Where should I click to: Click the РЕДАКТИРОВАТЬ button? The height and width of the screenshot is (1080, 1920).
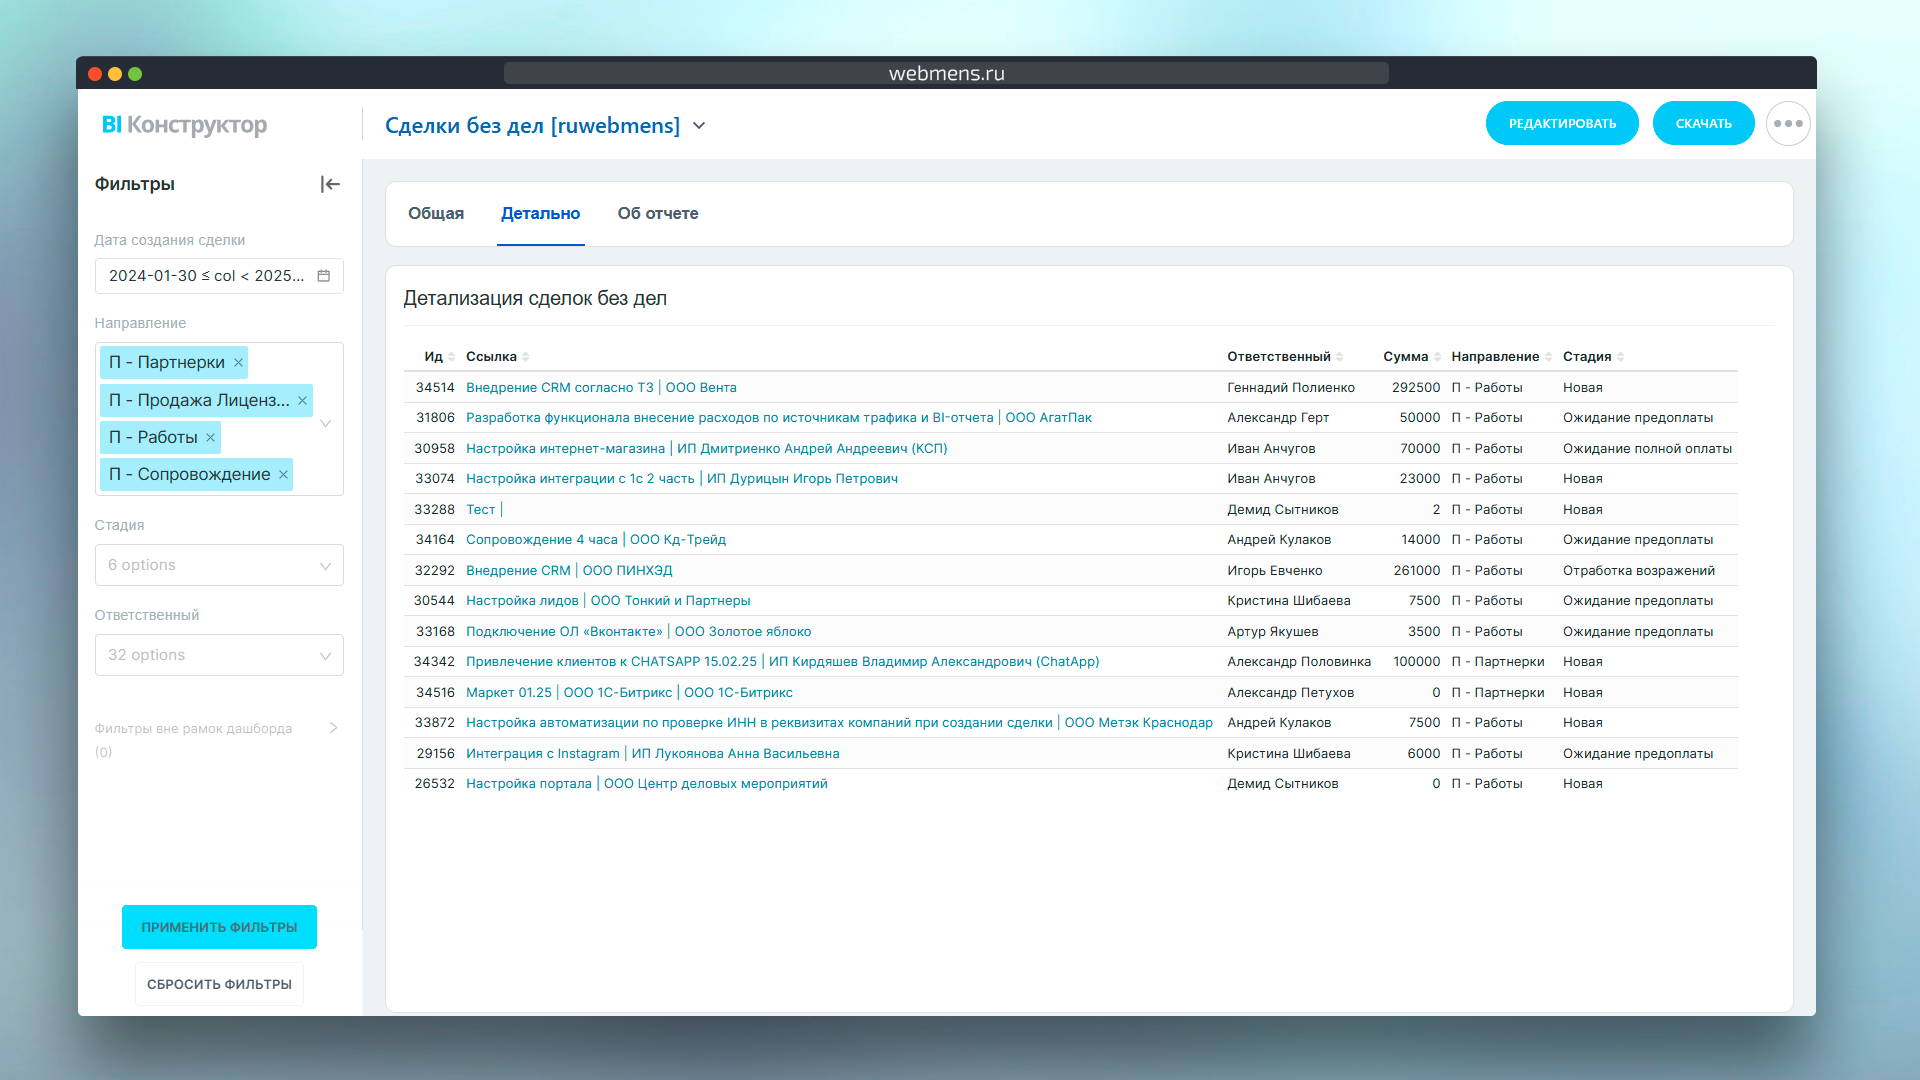tap(1561, 124)
